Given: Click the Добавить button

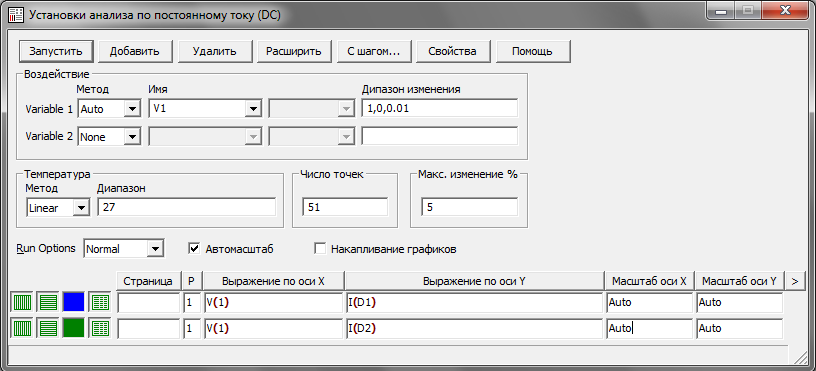Looking at the screenshot, I should click(x=135, y=51).
